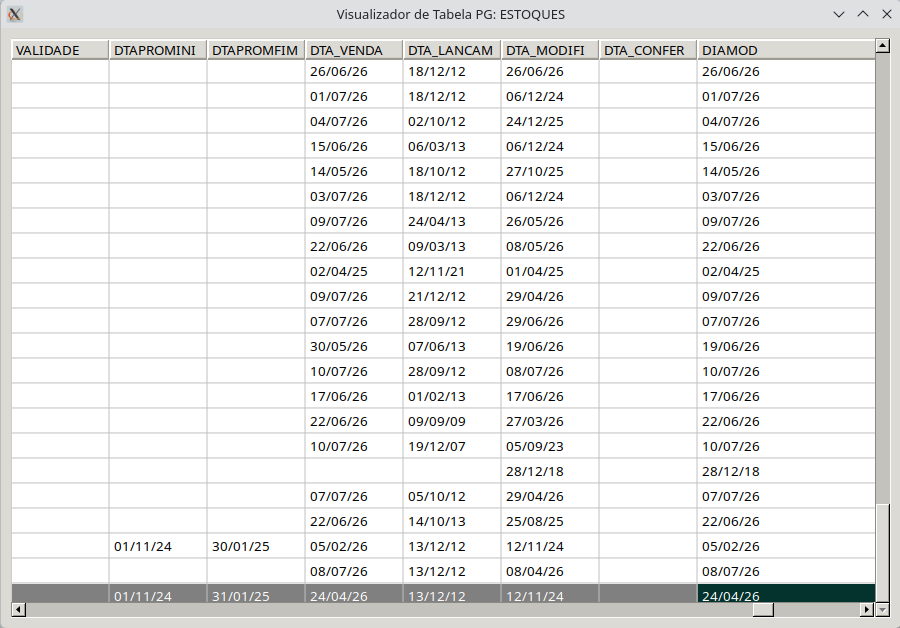Click the DTA_LANCAM column header
Screen dimensions: 900x628
452,51
